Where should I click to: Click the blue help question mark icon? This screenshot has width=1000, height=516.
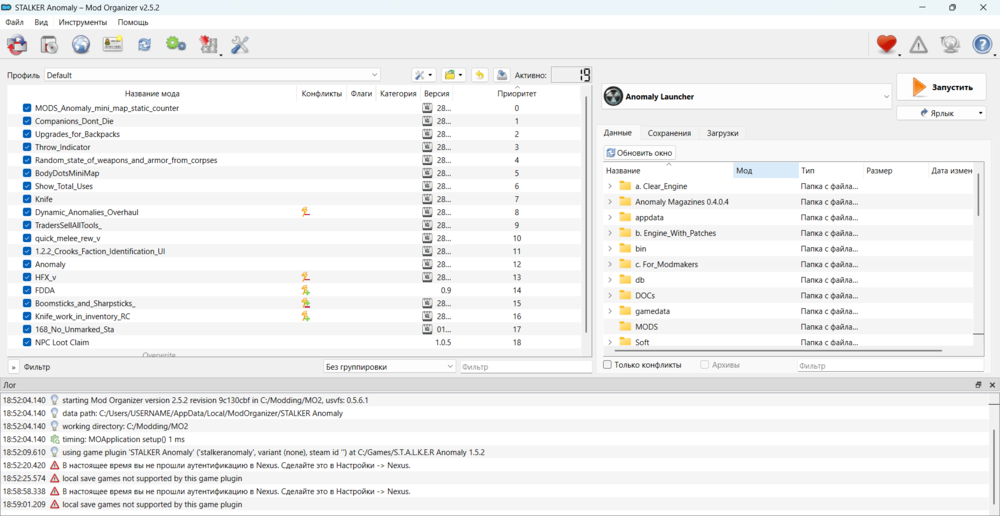click(x=982, y=44)
